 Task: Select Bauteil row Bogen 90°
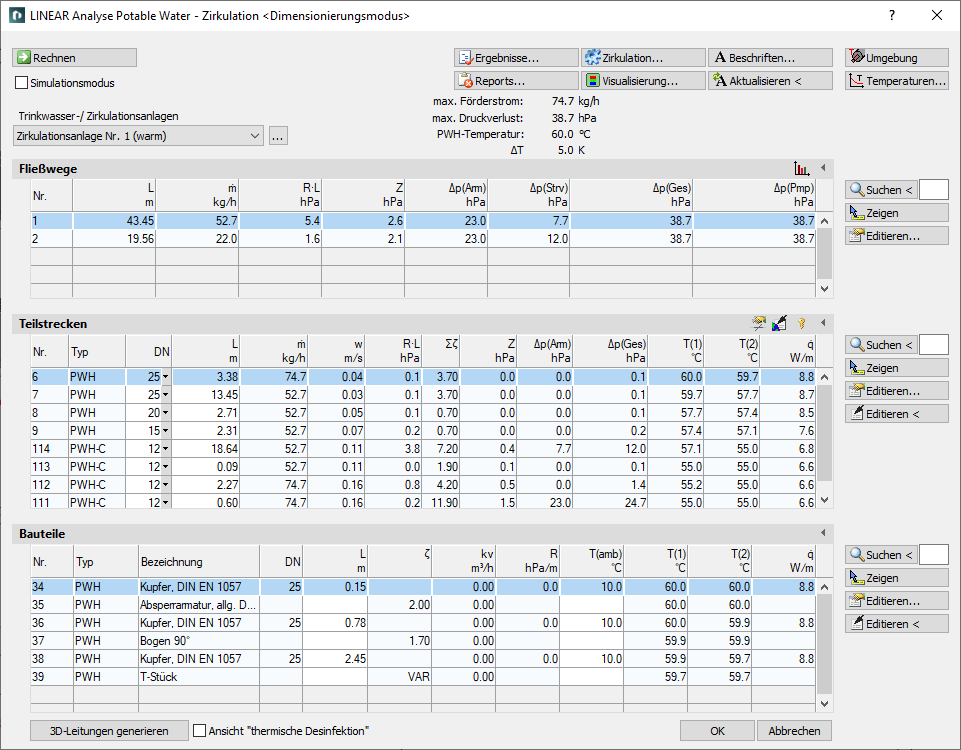(423, 641)
